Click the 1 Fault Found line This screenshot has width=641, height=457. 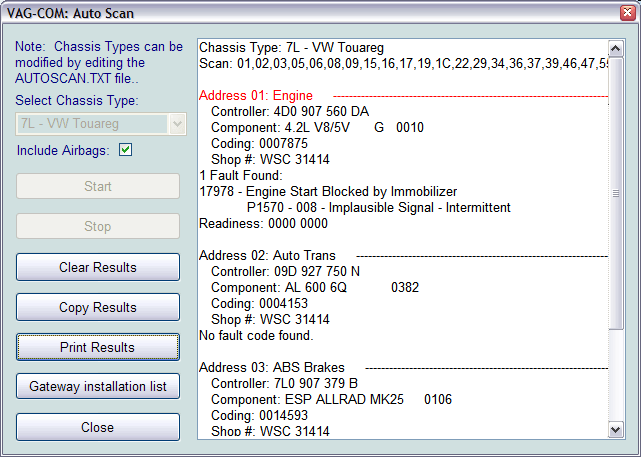click(x=241, y=176)
